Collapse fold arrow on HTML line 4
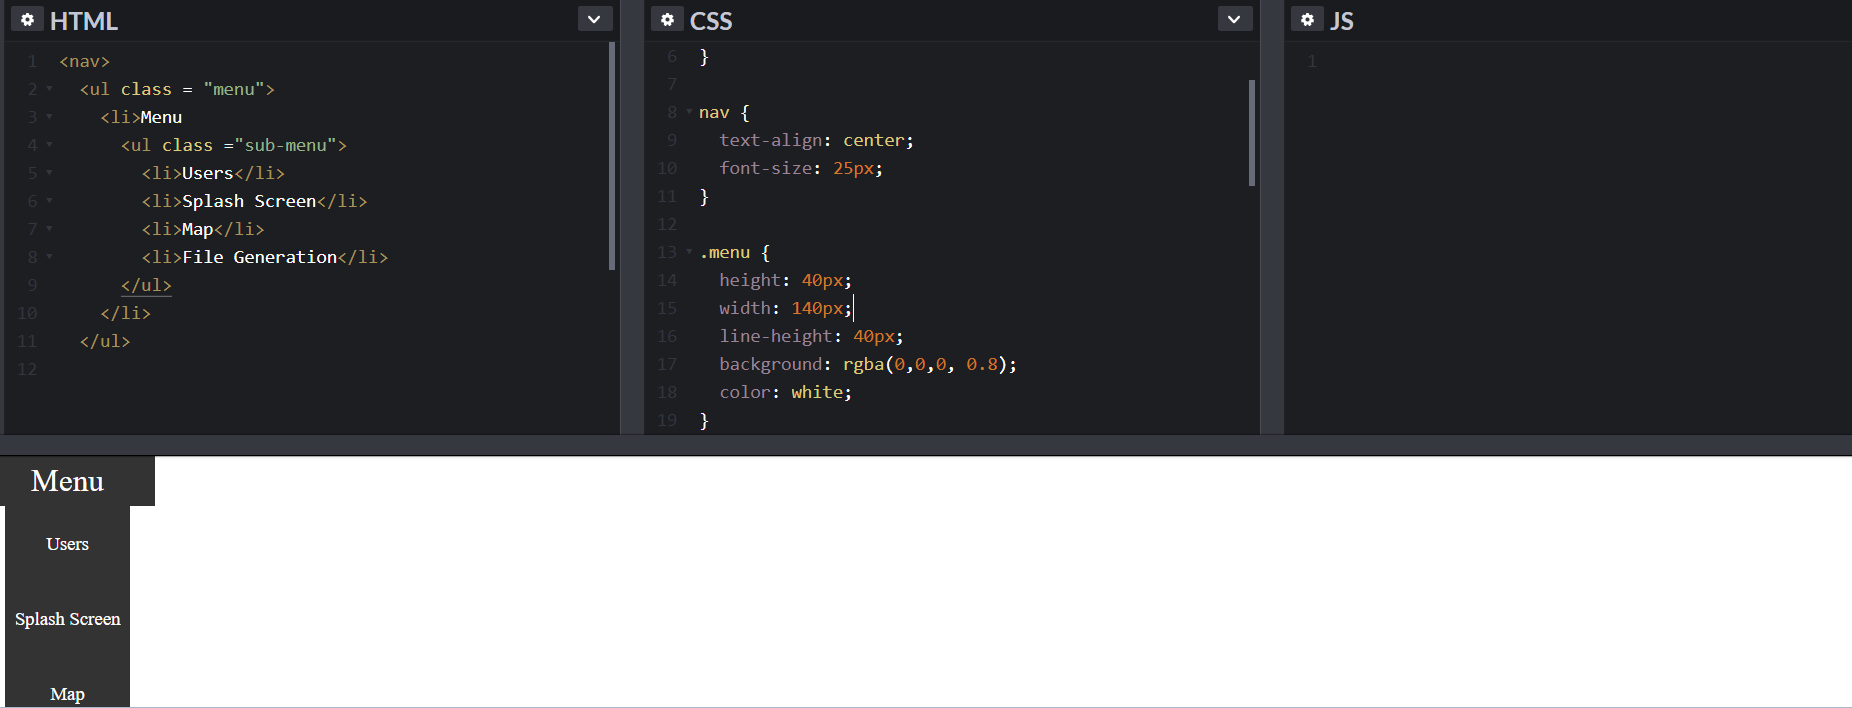Image resolution: width=1852 pixels, height=708 pixels. [x=49, y=145]
